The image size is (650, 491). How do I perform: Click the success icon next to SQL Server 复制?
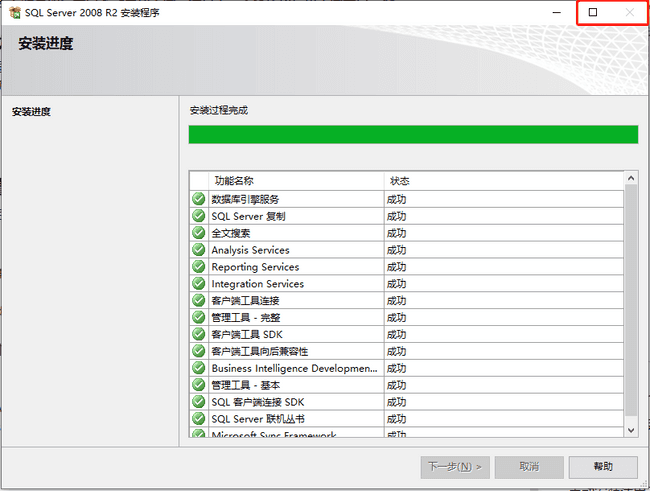(x=199, y=216)
